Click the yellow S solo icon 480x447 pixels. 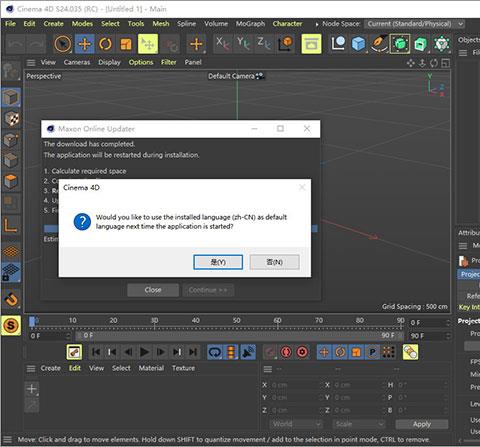(x=11, y=325)
